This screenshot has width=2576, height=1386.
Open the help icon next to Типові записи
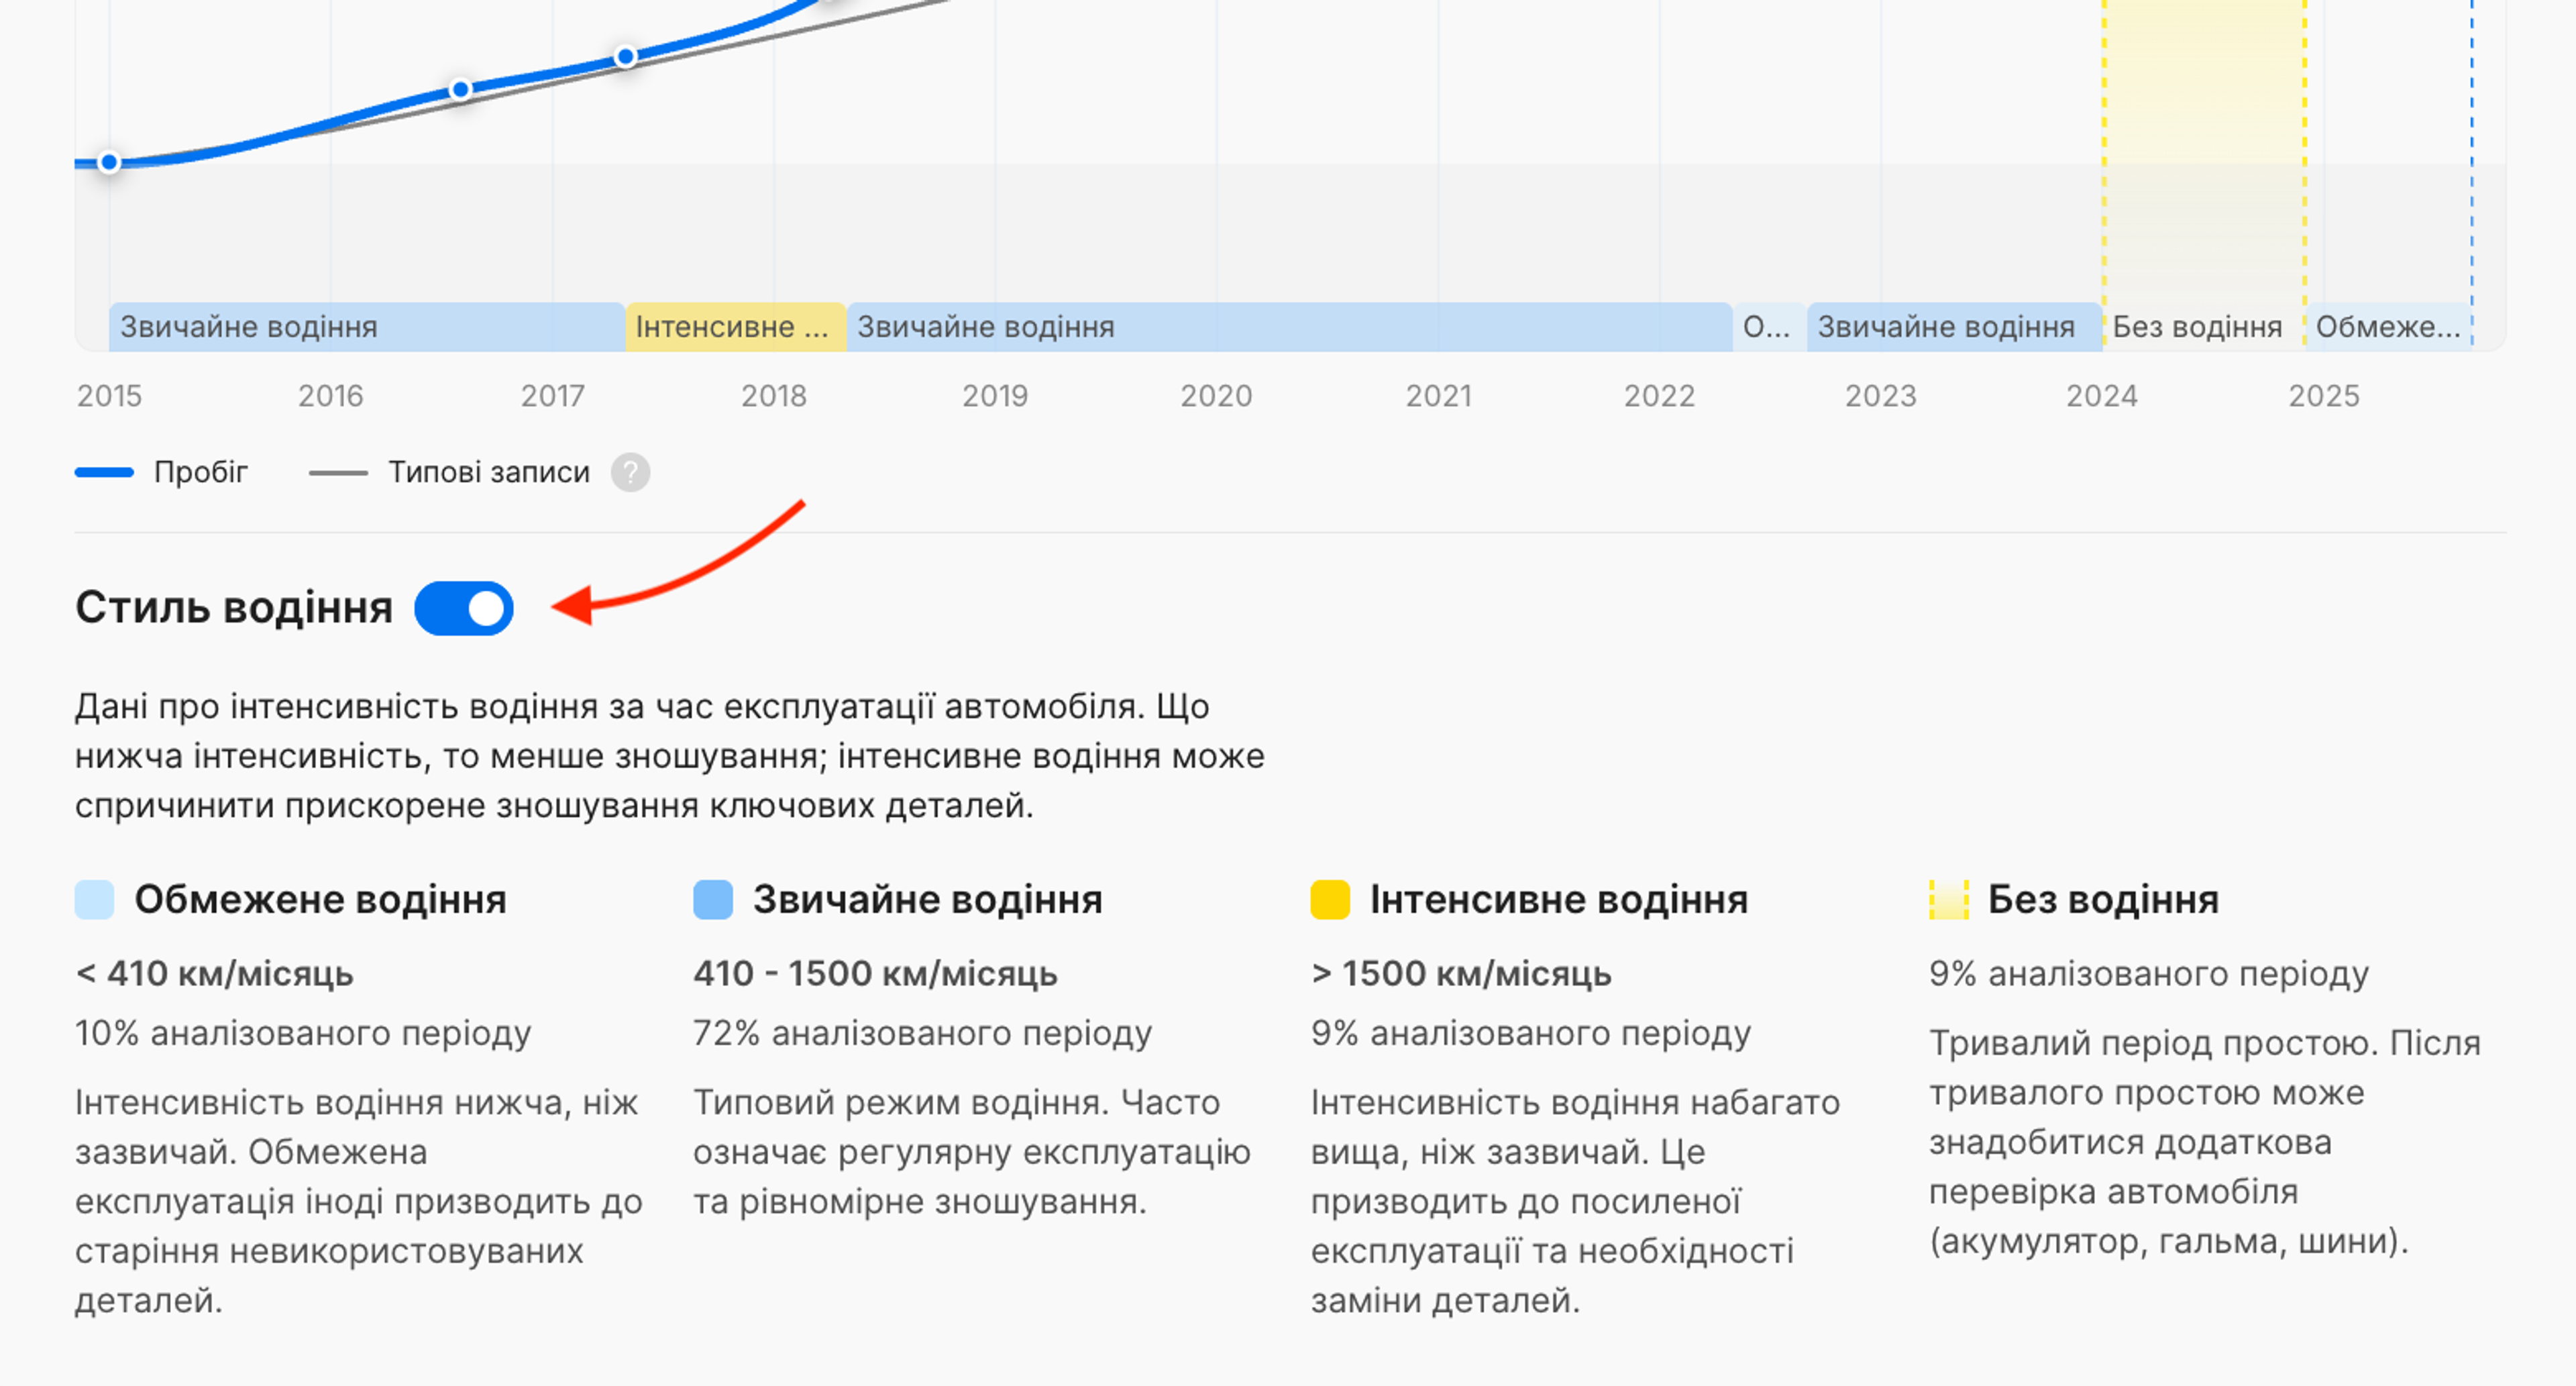point(630,472)
